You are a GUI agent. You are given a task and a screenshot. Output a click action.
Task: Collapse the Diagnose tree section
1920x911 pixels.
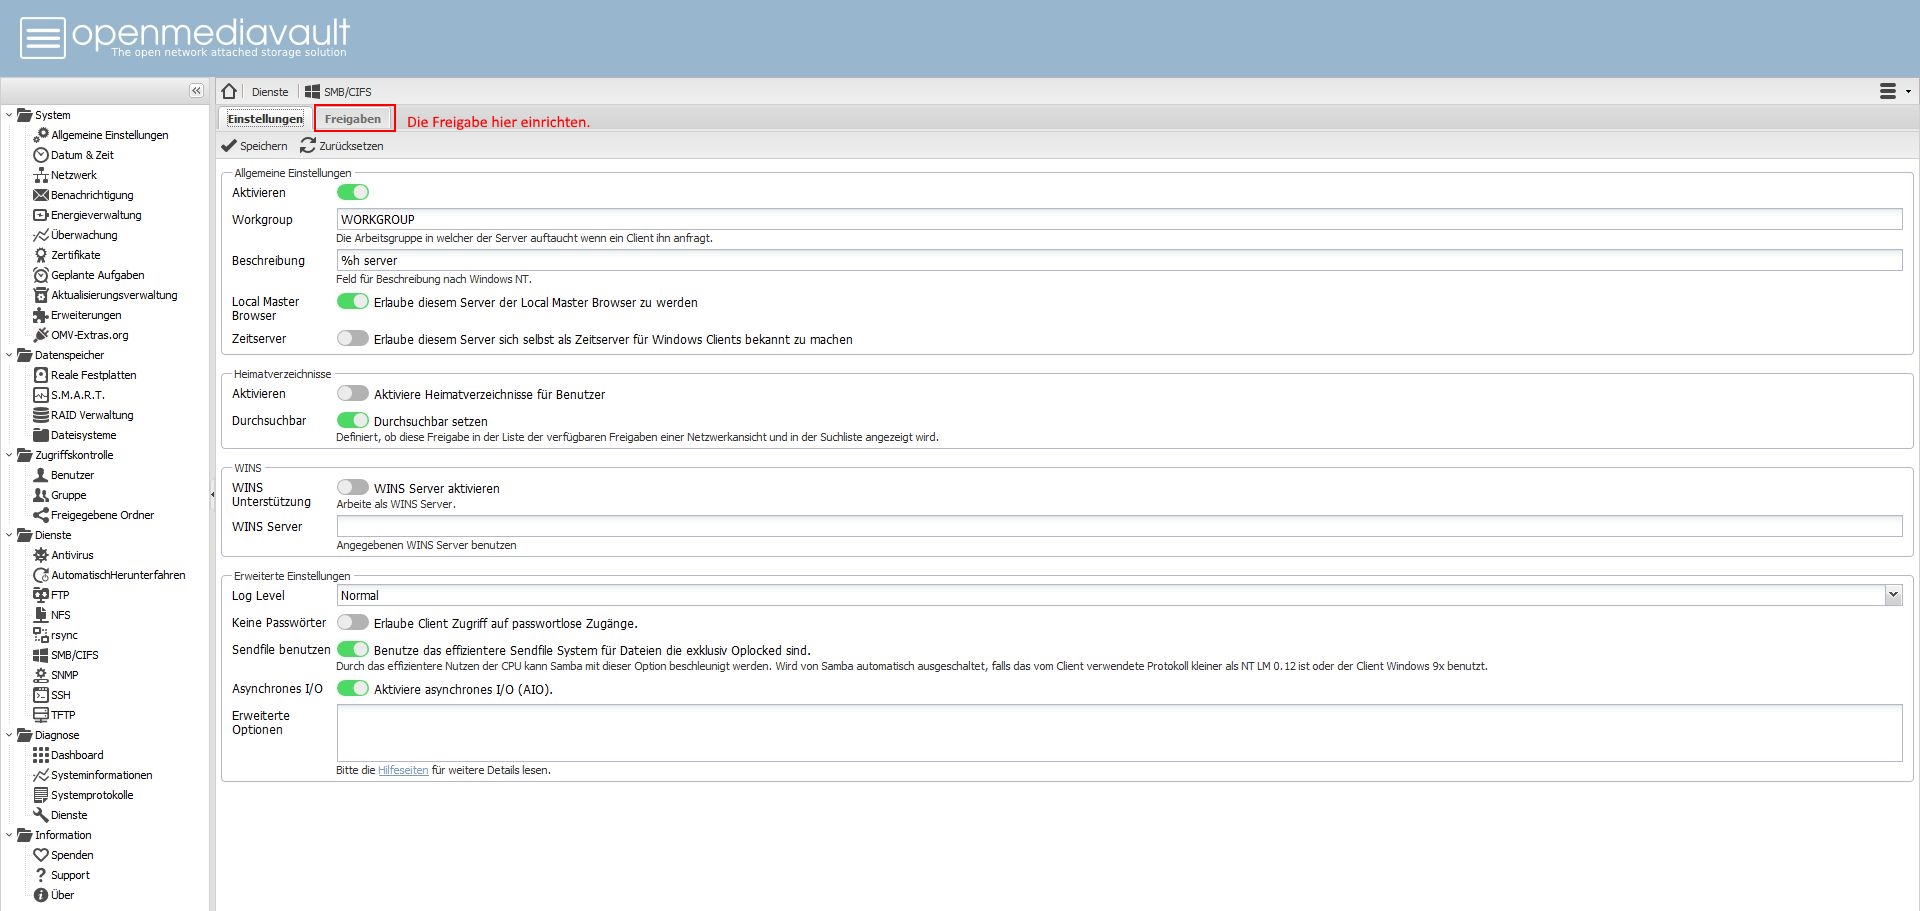coord(9,735)
